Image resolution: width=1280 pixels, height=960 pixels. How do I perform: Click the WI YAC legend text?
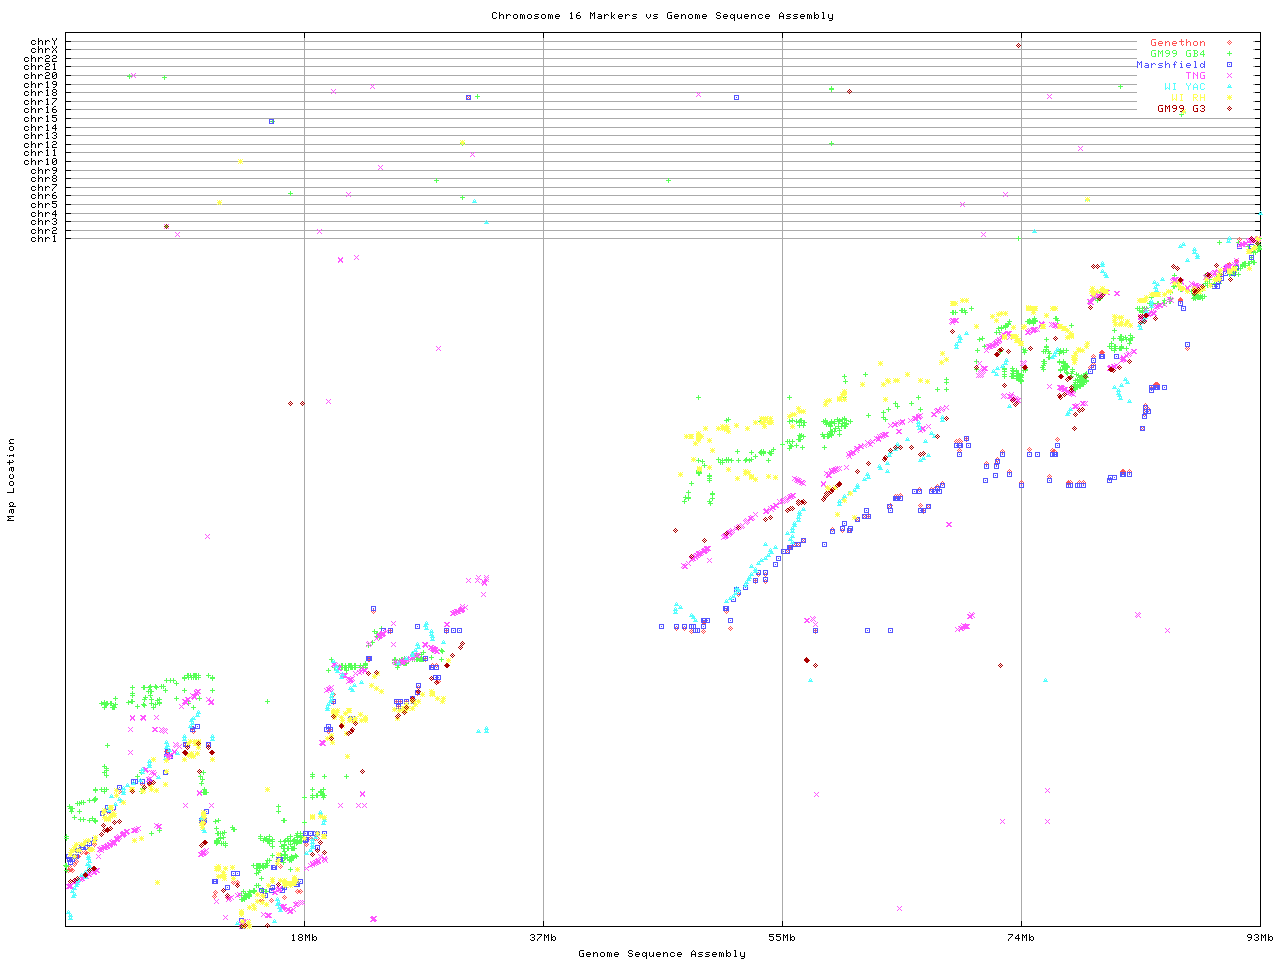pos(1184,87)
